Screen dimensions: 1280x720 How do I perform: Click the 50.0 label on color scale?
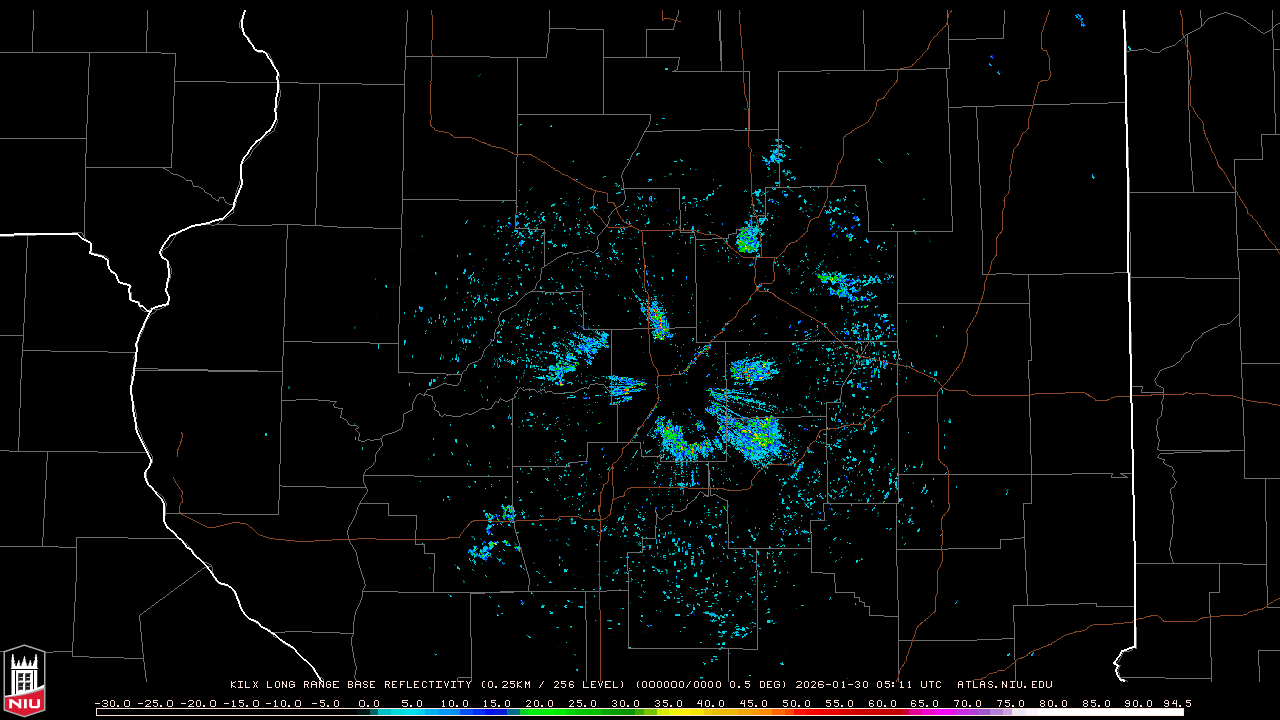click(x=796, y=703)
